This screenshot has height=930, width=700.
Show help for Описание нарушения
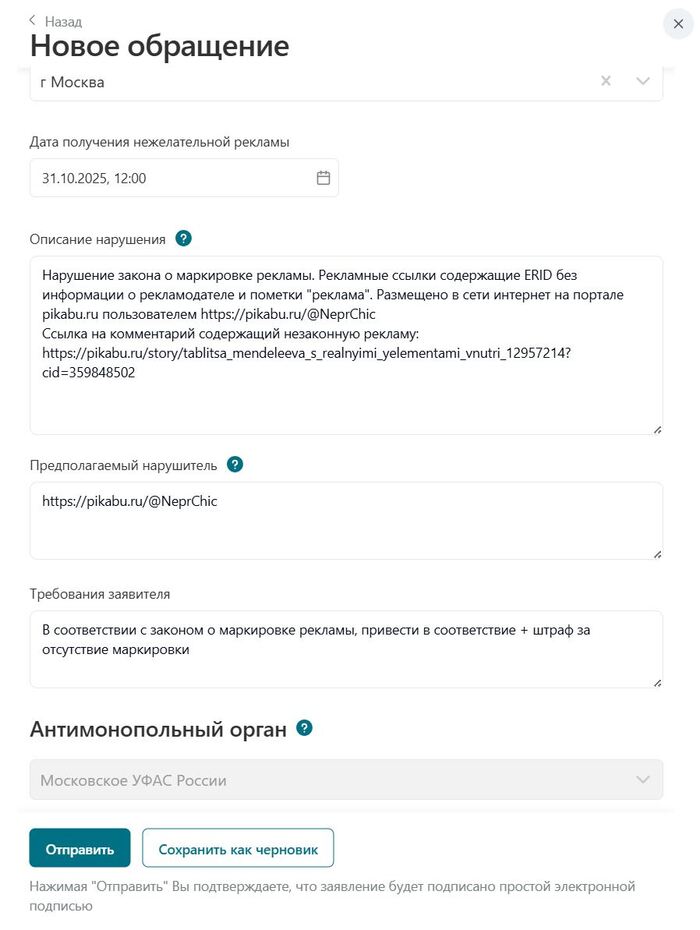[x=183, y=239]
